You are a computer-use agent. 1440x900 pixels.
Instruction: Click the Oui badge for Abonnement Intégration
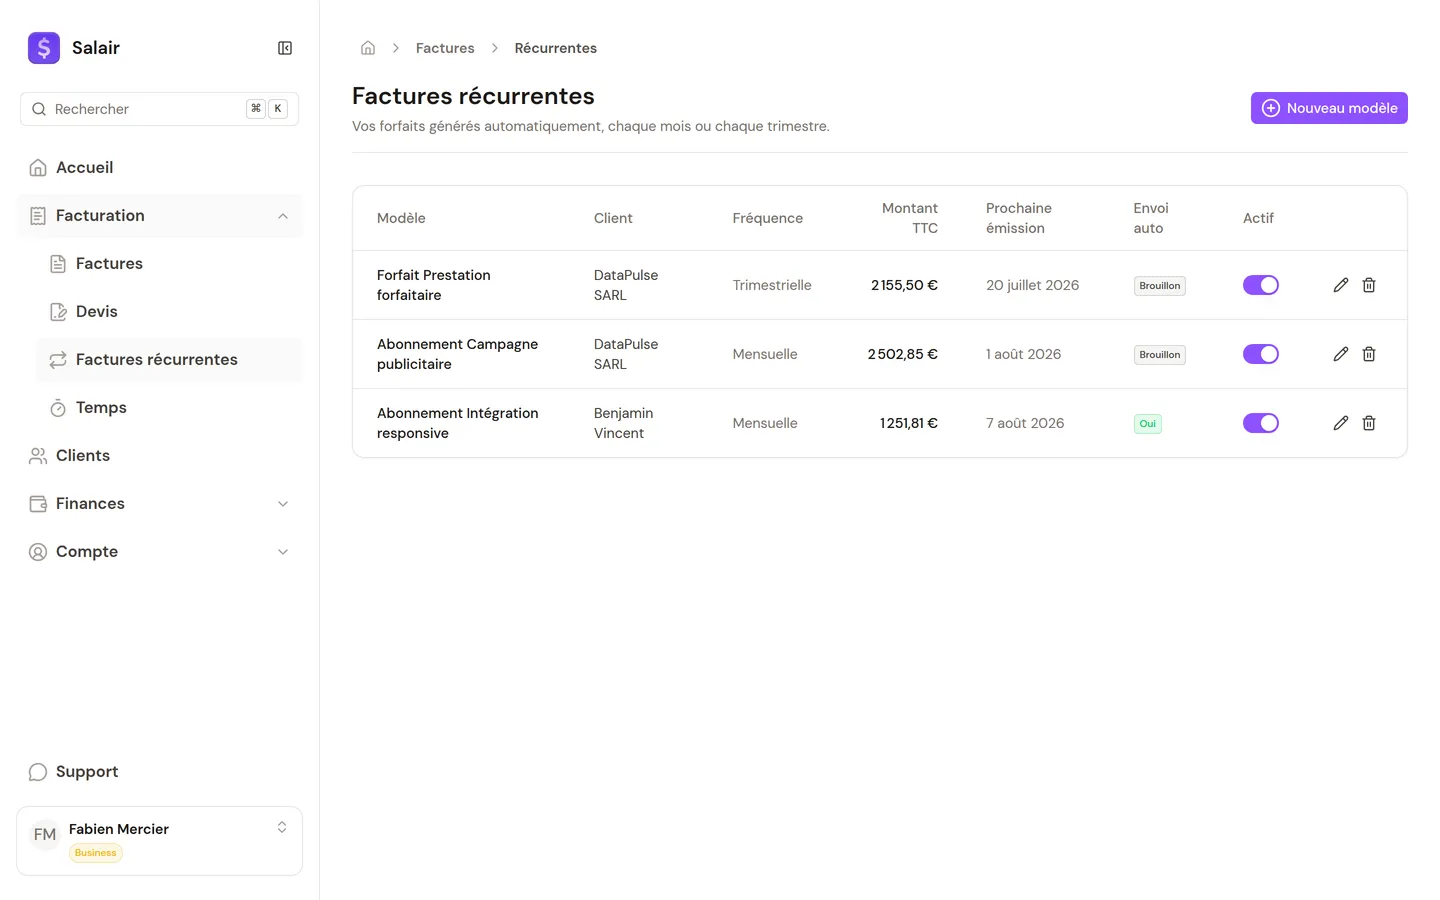click(x=1148, y=424)
